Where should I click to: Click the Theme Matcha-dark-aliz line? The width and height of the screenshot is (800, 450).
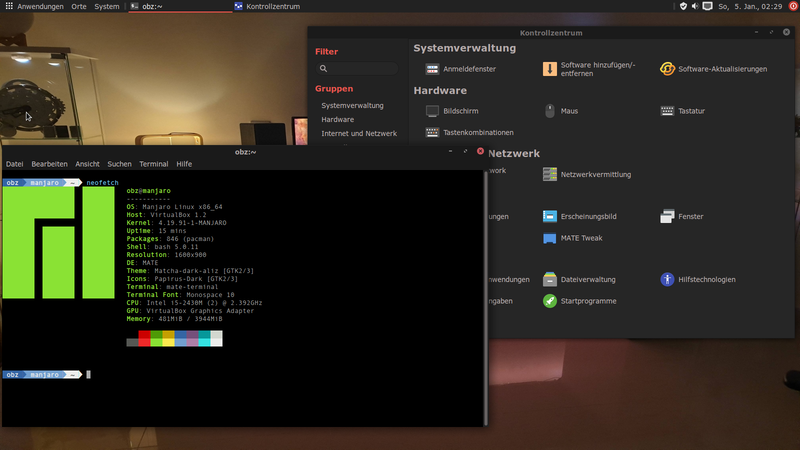pyautogui.click(x=190, y=270)
